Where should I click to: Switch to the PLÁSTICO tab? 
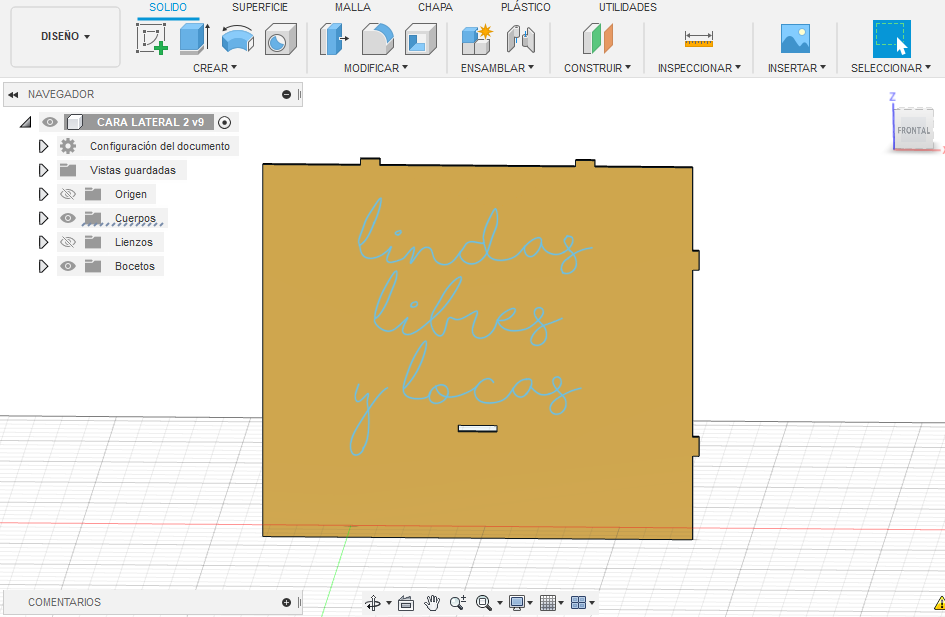coord(526,7)
